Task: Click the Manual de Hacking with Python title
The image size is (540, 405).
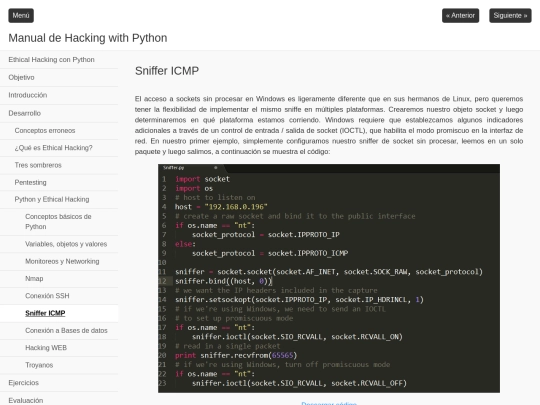Action: (88, 38)
